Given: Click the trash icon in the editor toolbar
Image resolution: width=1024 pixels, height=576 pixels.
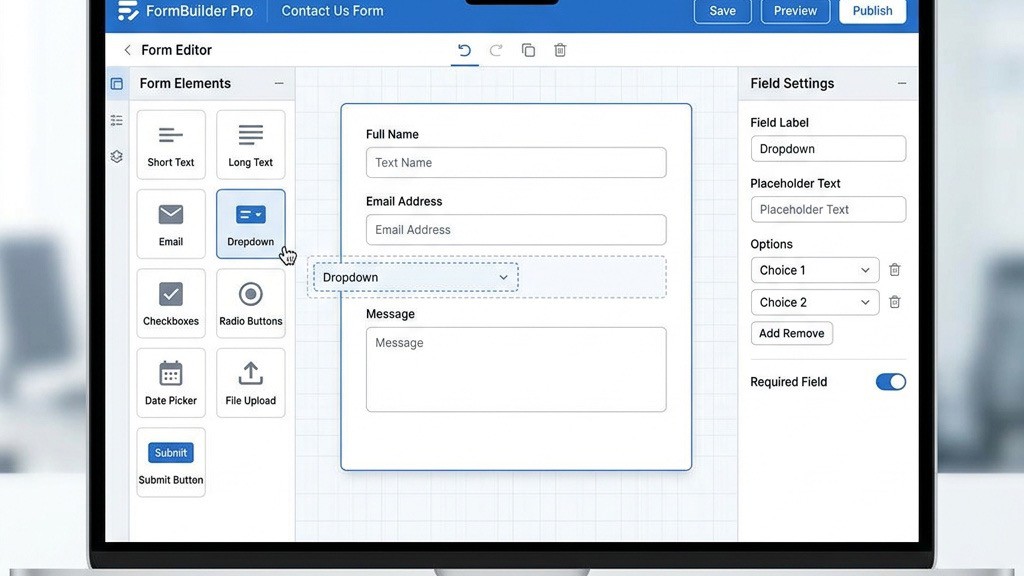Looking at the screenshot, I should (x=559, y=49).
